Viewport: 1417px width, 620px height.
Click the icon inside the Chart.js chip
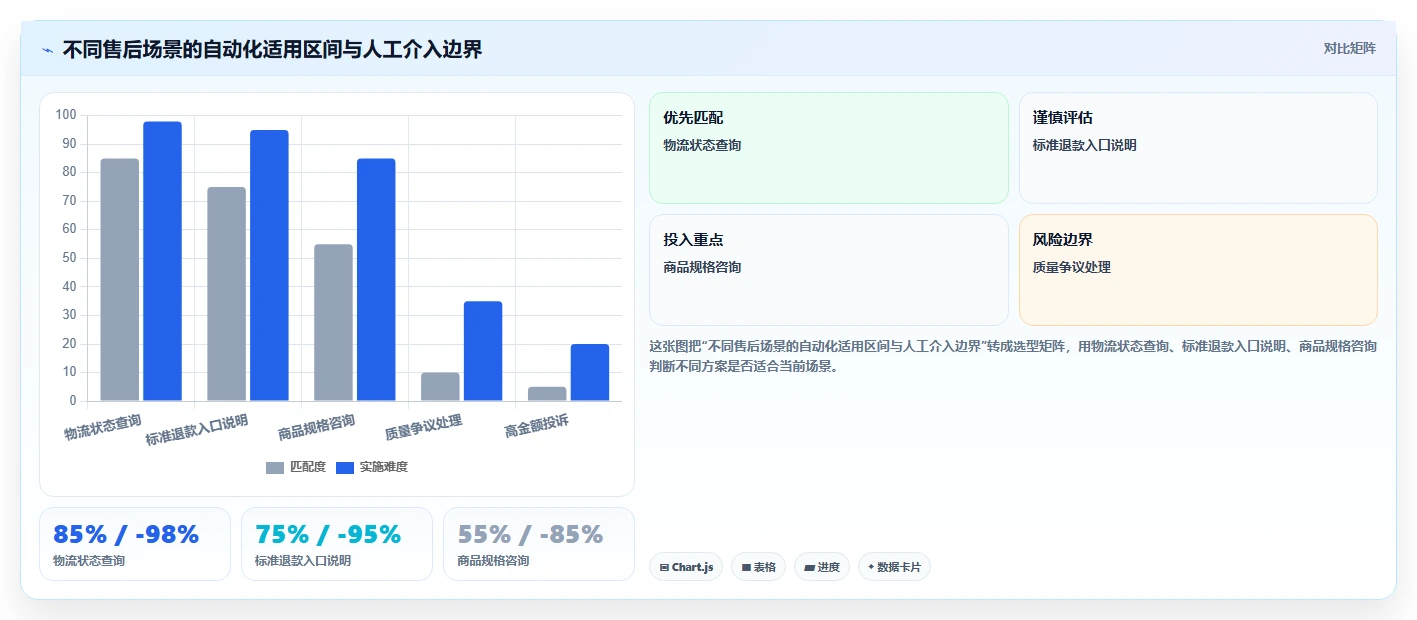click(664, 567)
